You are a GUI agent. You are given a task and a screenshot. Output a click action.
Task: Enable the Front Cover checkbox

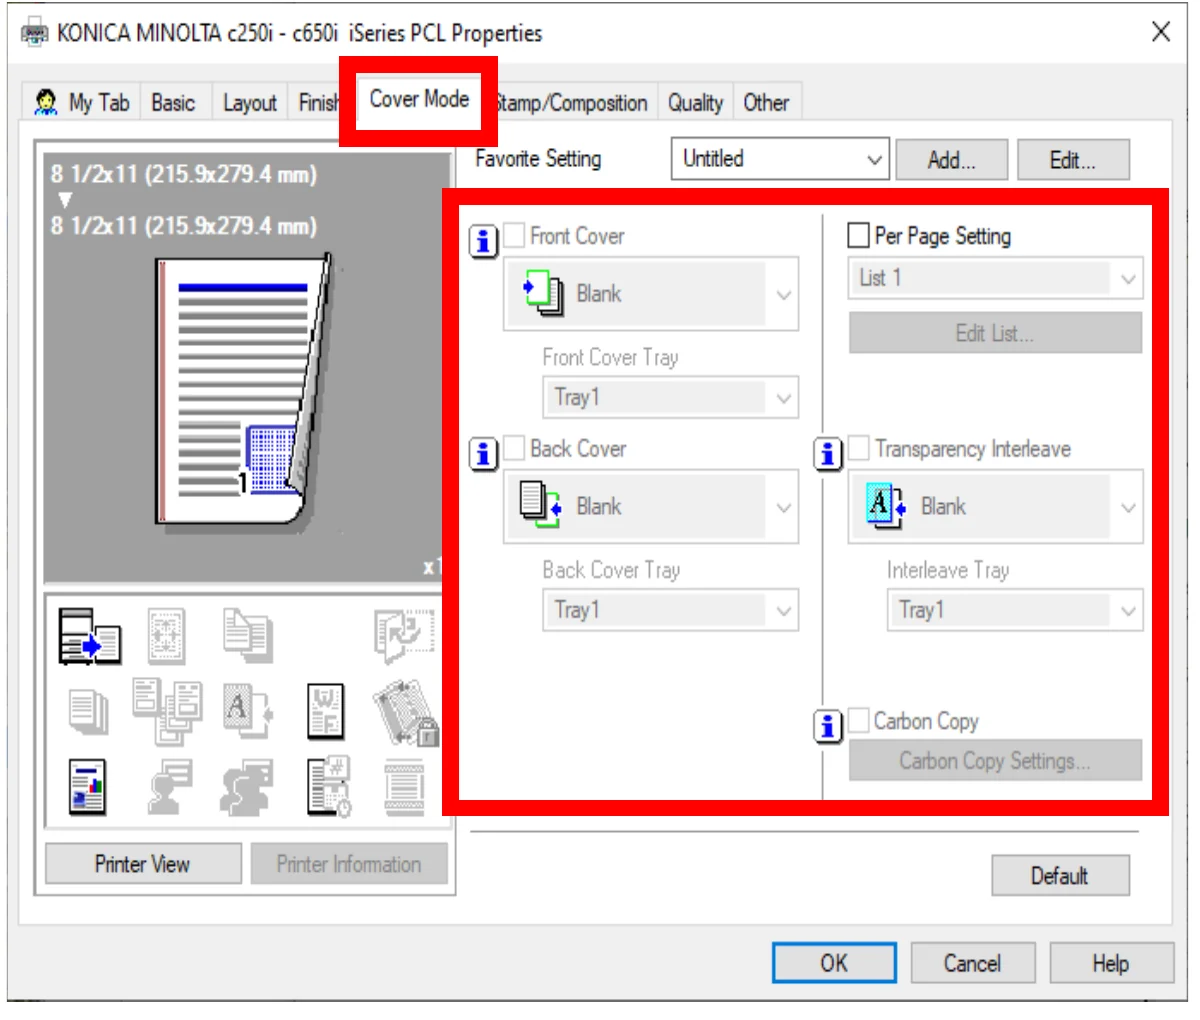pos(514,235)
